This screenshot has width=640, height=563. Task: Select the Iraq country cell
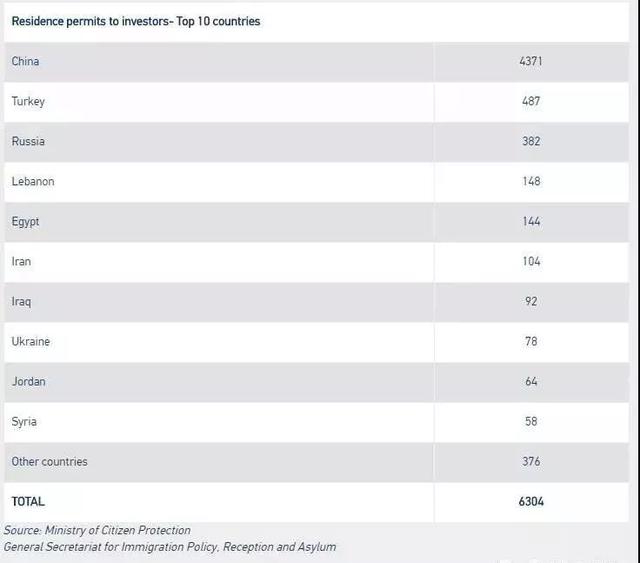(x=22, y=301)
